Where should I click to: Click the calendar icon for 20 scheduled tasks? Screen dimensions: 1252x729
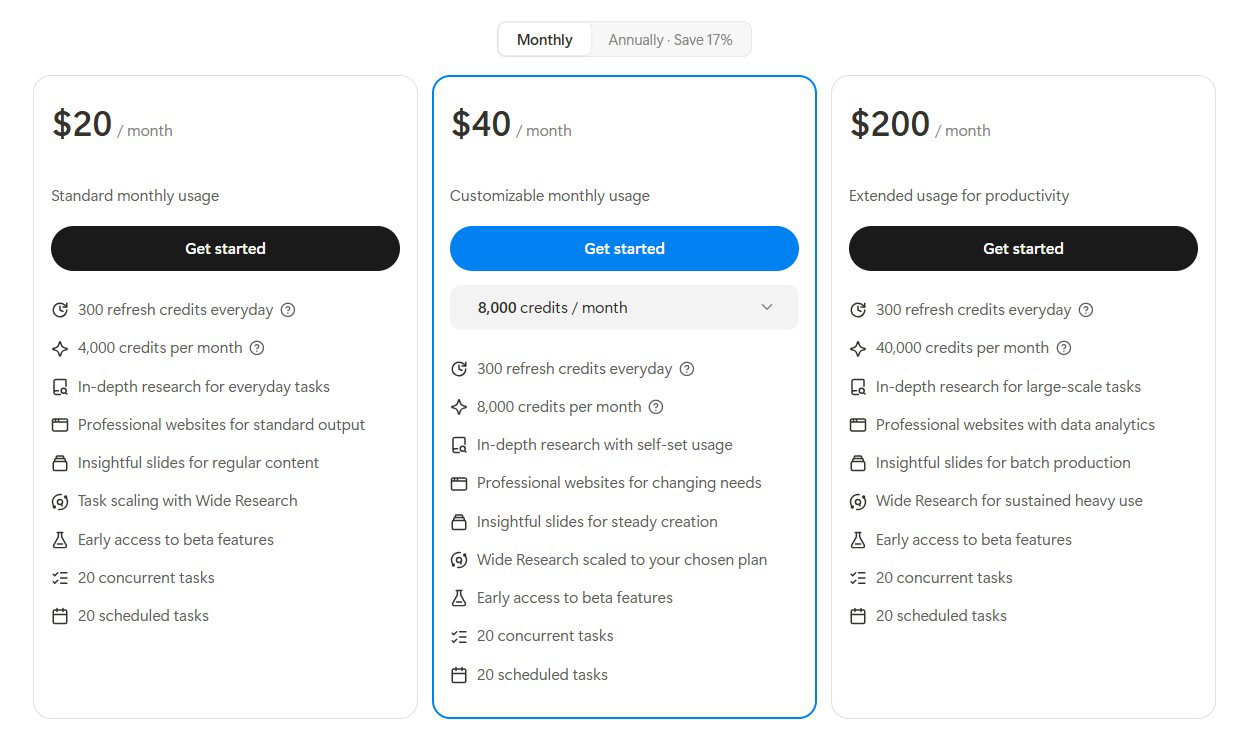click(59, 616)
